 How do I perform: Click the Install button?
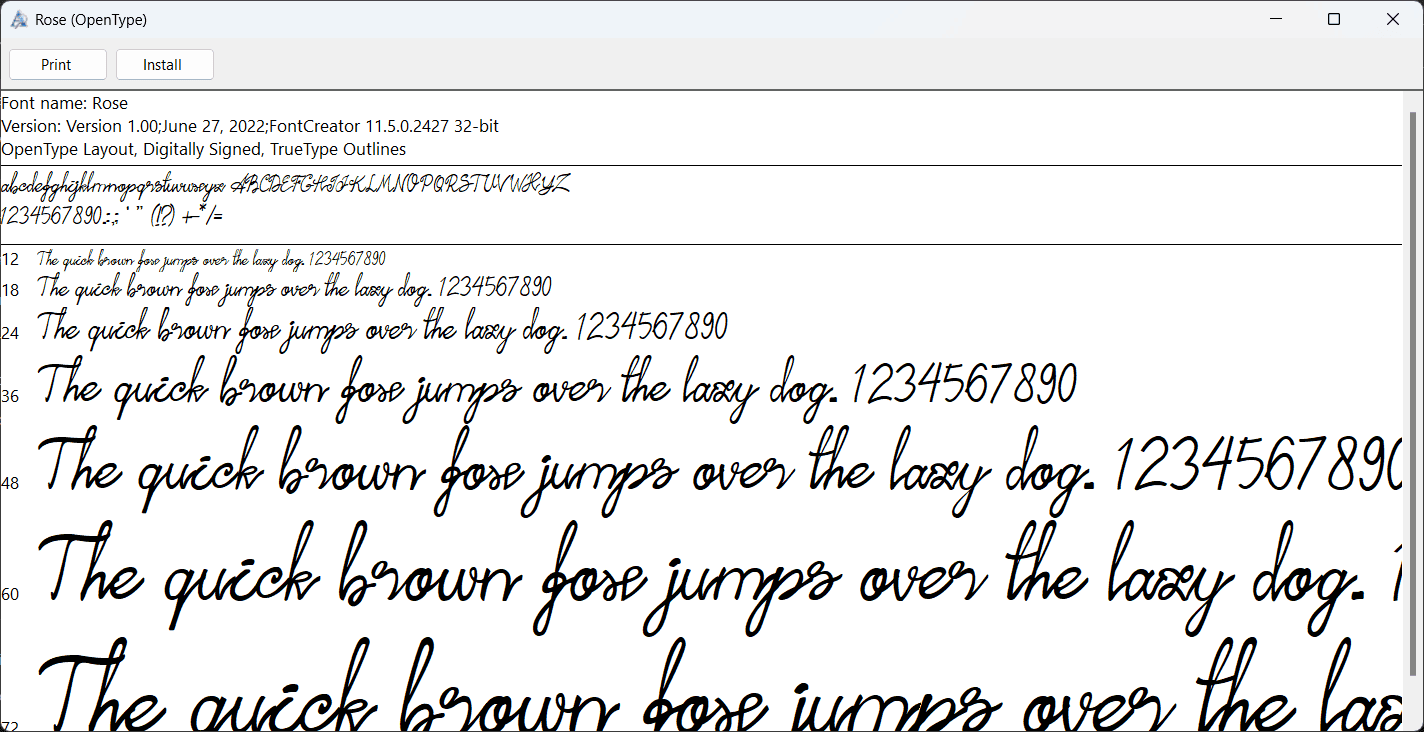tap(164, 64)
